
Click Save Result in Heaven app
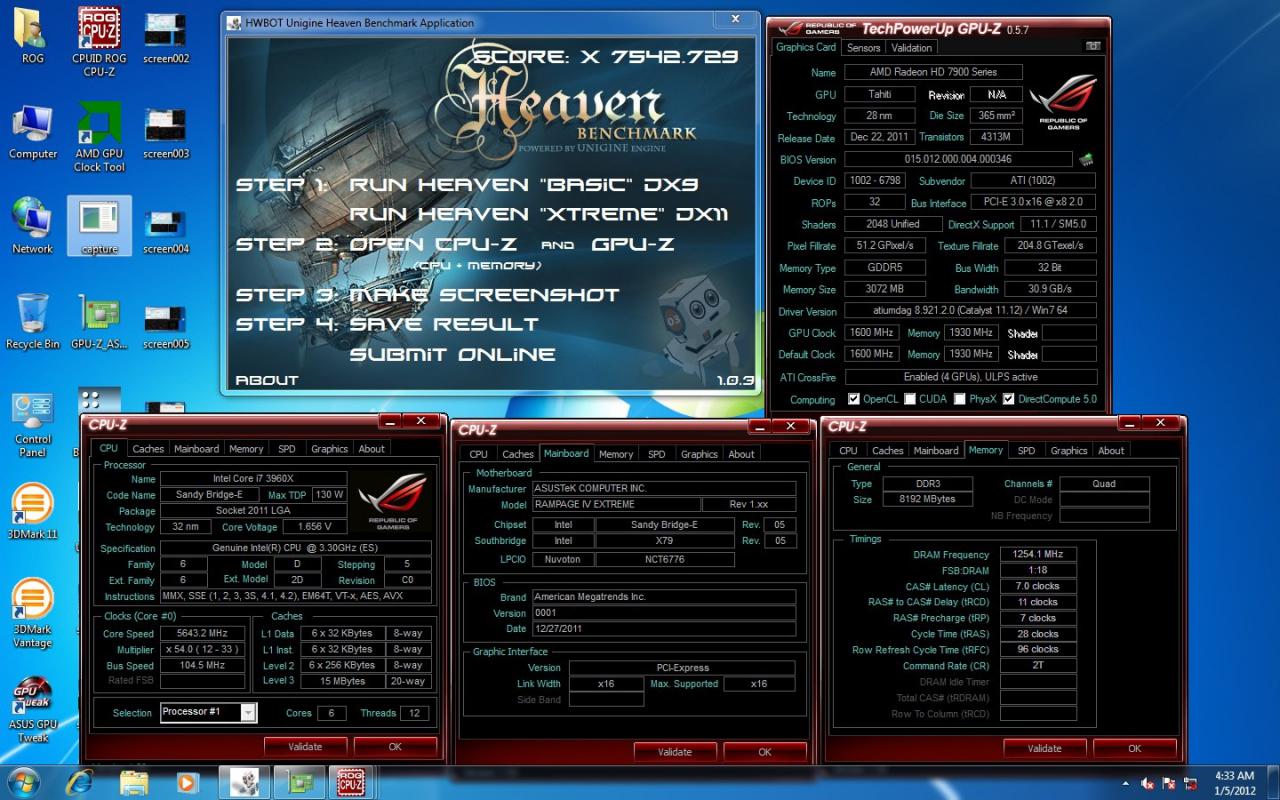(444, 324)
